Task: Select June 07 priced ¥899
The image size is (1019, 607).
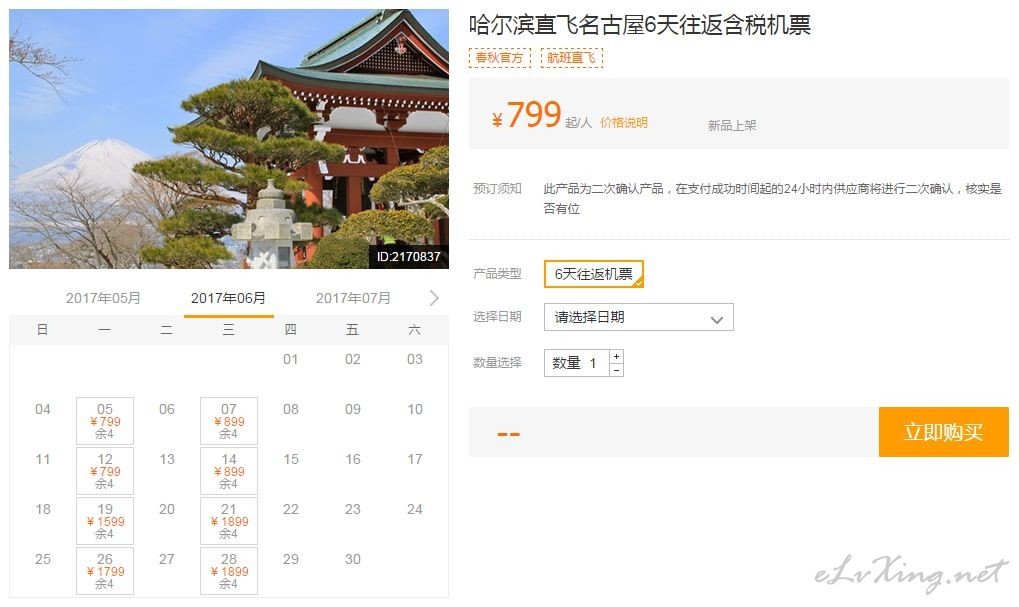Action: tap(229, 421)
